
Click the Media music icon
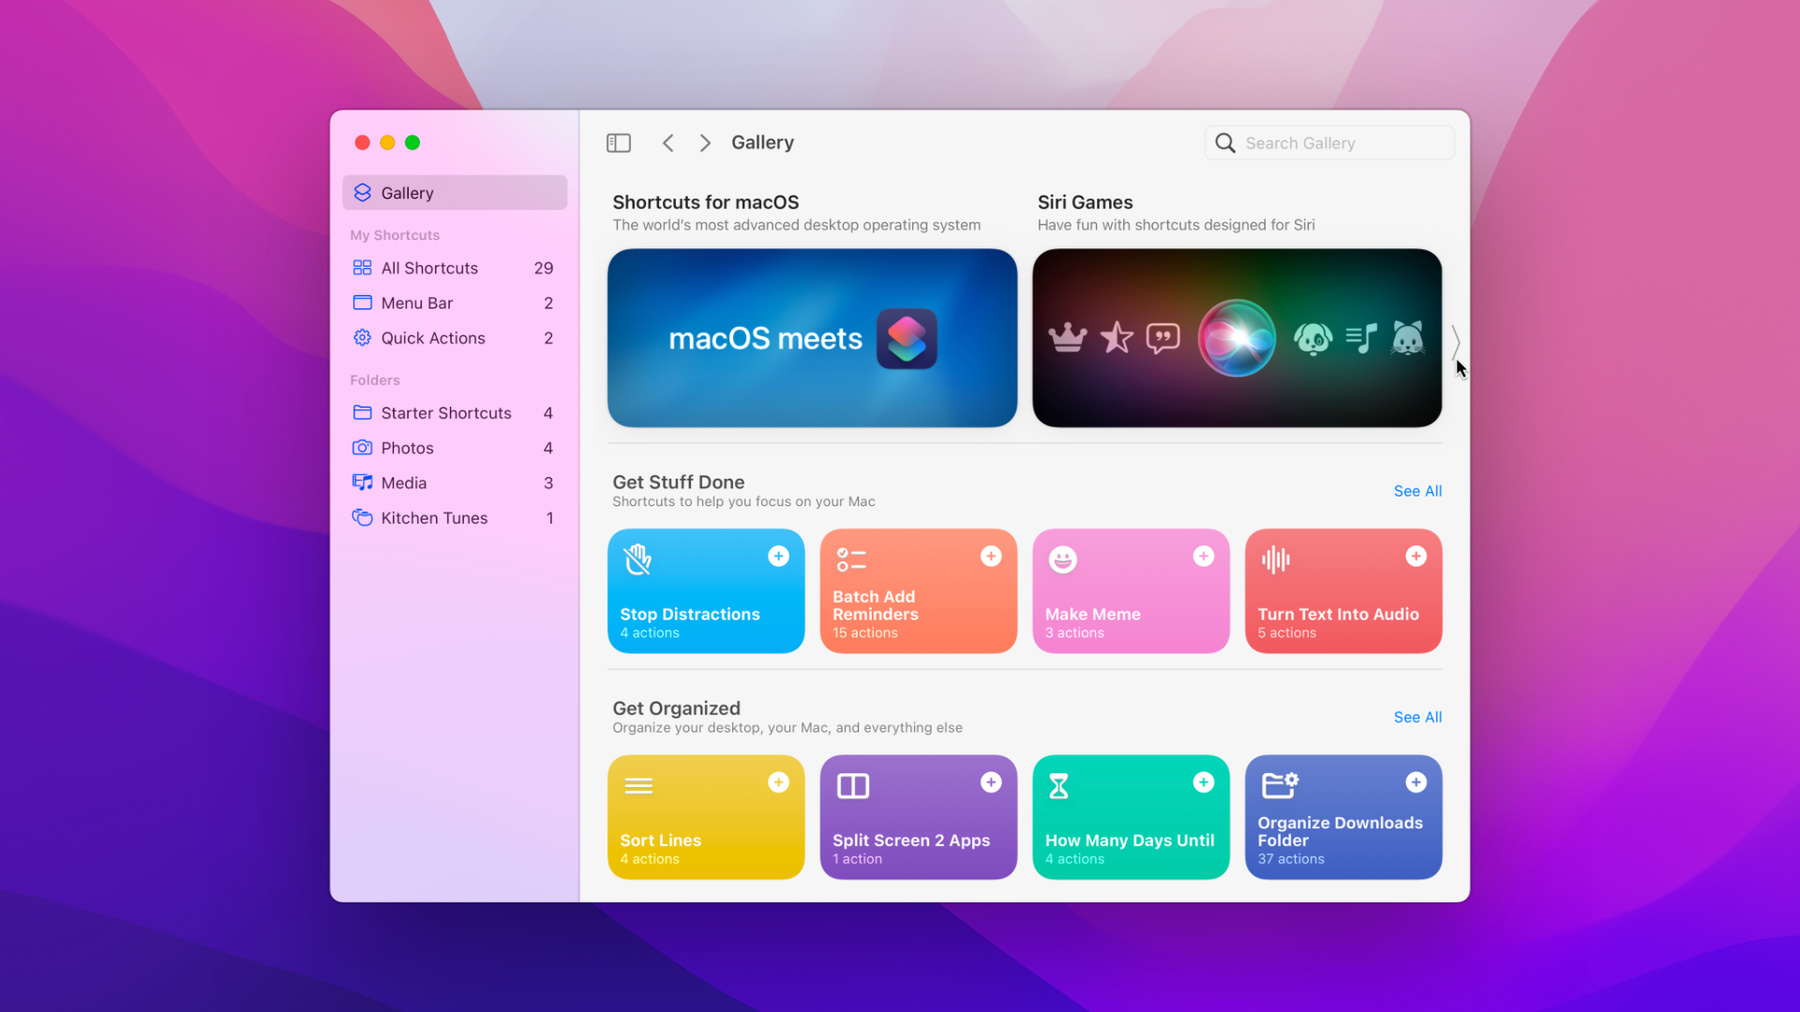(x=362, y=483)
